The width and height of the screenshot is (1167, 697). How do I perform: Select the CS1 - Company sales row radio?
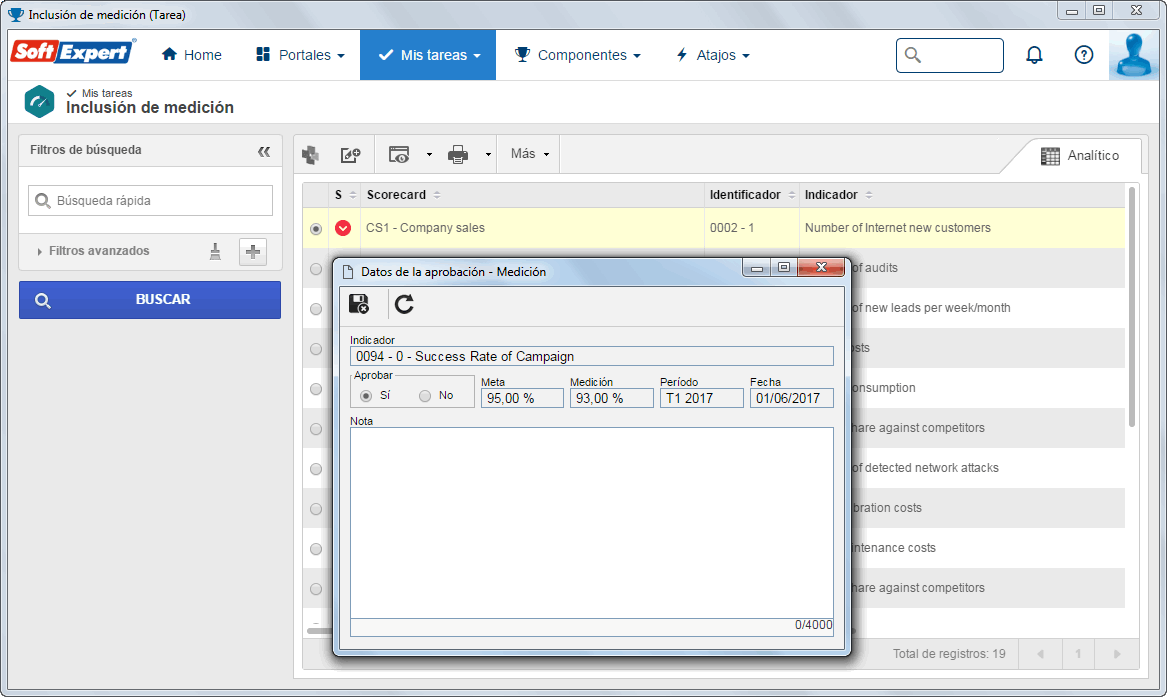pyautogui.click(x=316, y=228)
